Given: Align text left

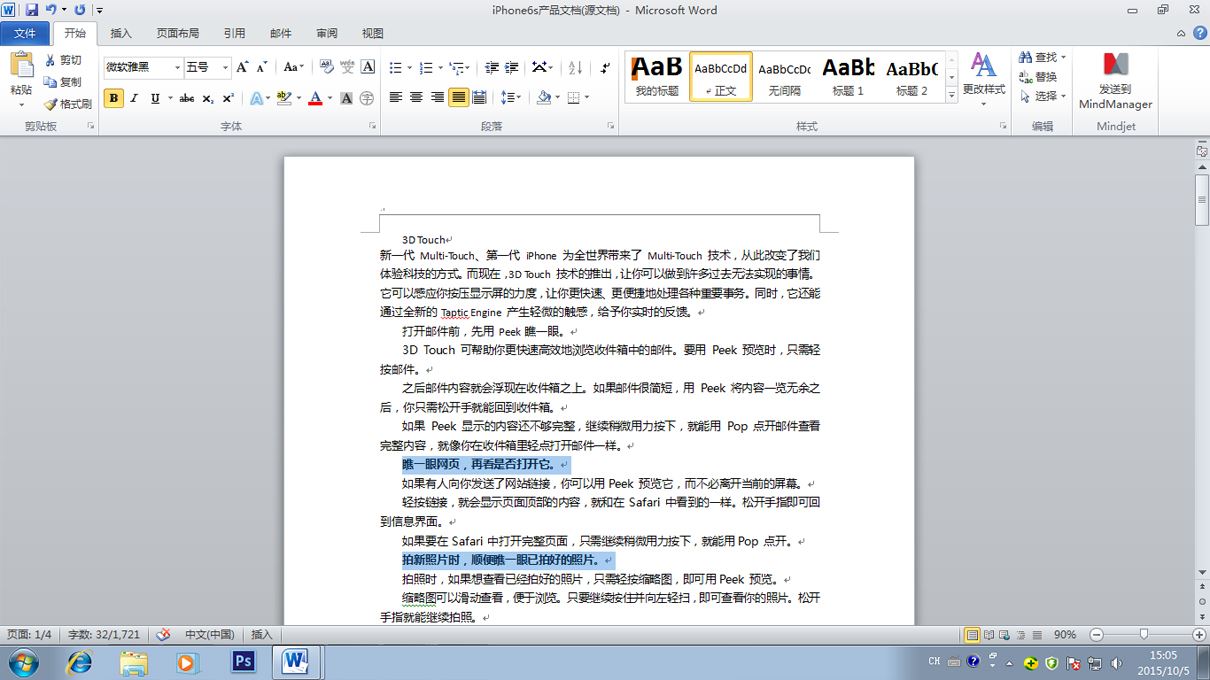Looking at the screenshot, I should click(x=396, y=97).
